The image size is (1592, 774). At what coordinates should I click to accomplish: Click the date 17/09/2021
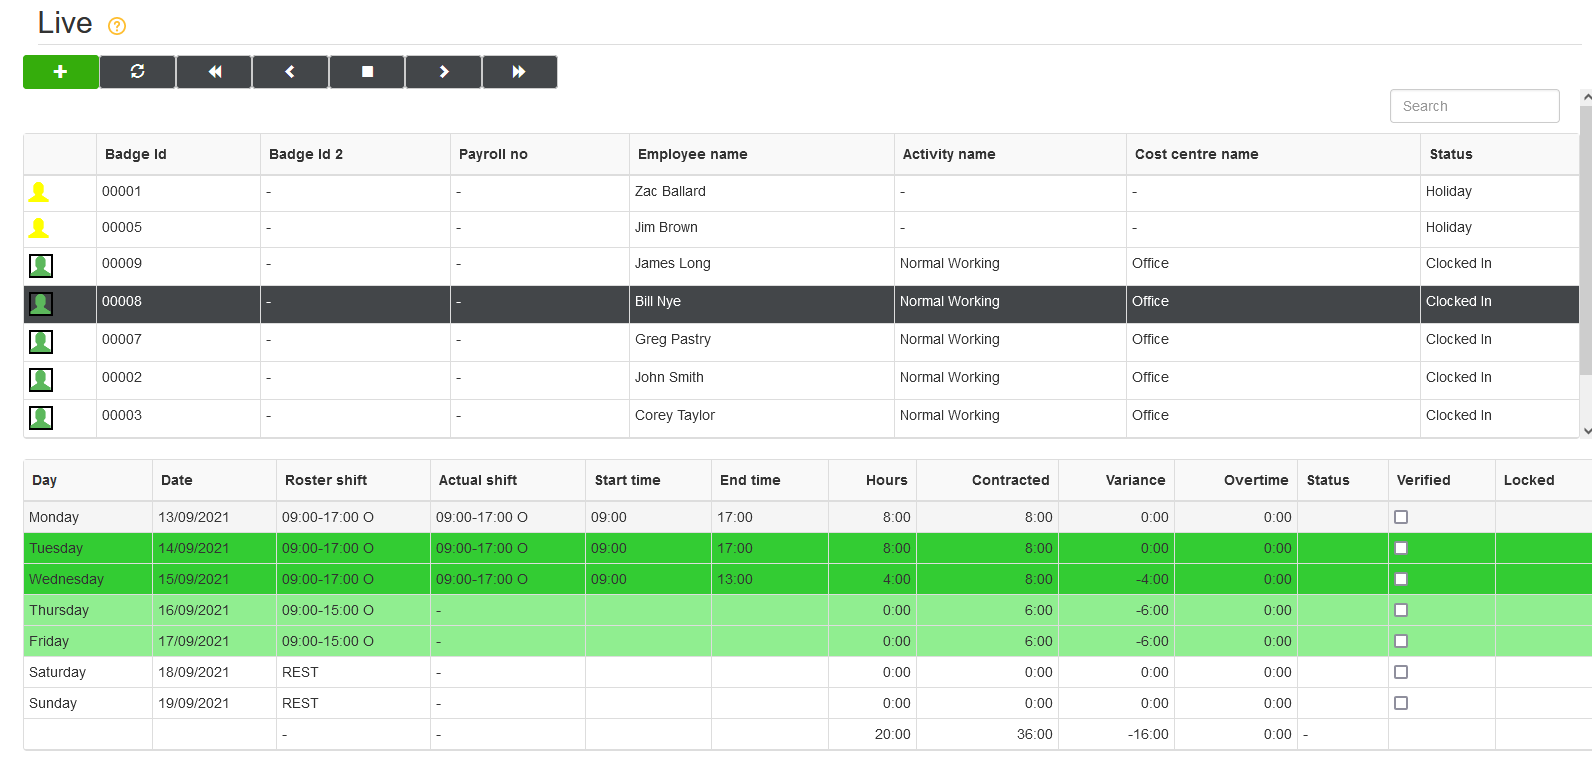coord(194,641)
